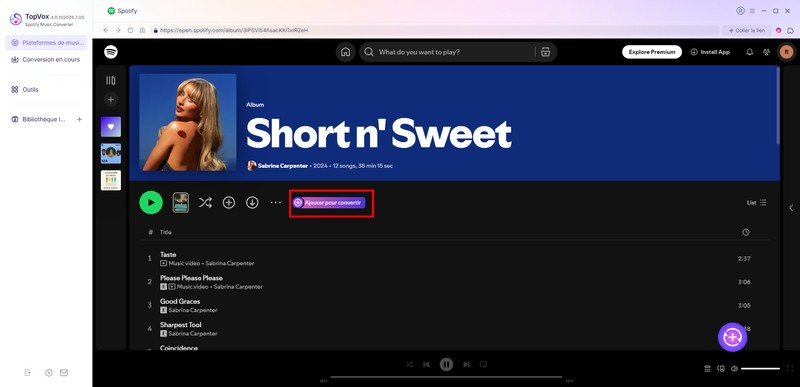
Task: Open third playlist thumbnail in library
Action: pyautogui.click(x=111, y=180)
